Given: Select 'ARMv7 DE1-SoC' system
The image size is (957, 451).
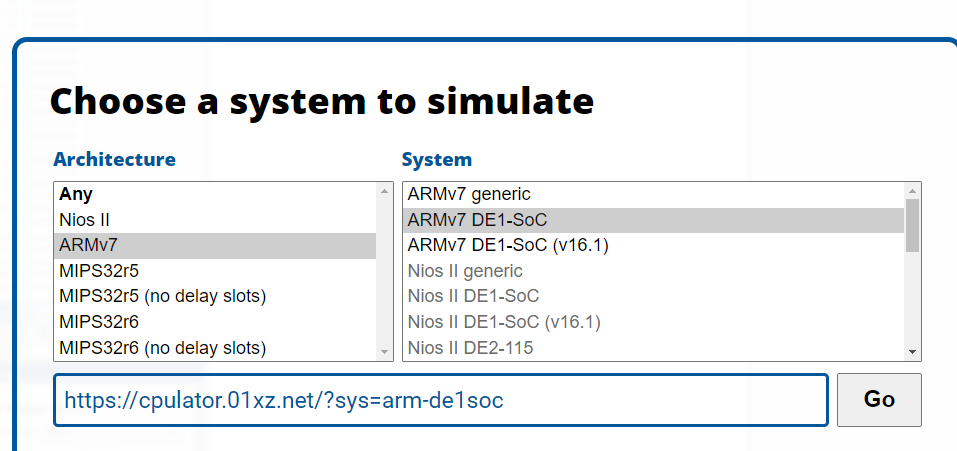Looking at the screenshot, I should (x=653, y=220).
